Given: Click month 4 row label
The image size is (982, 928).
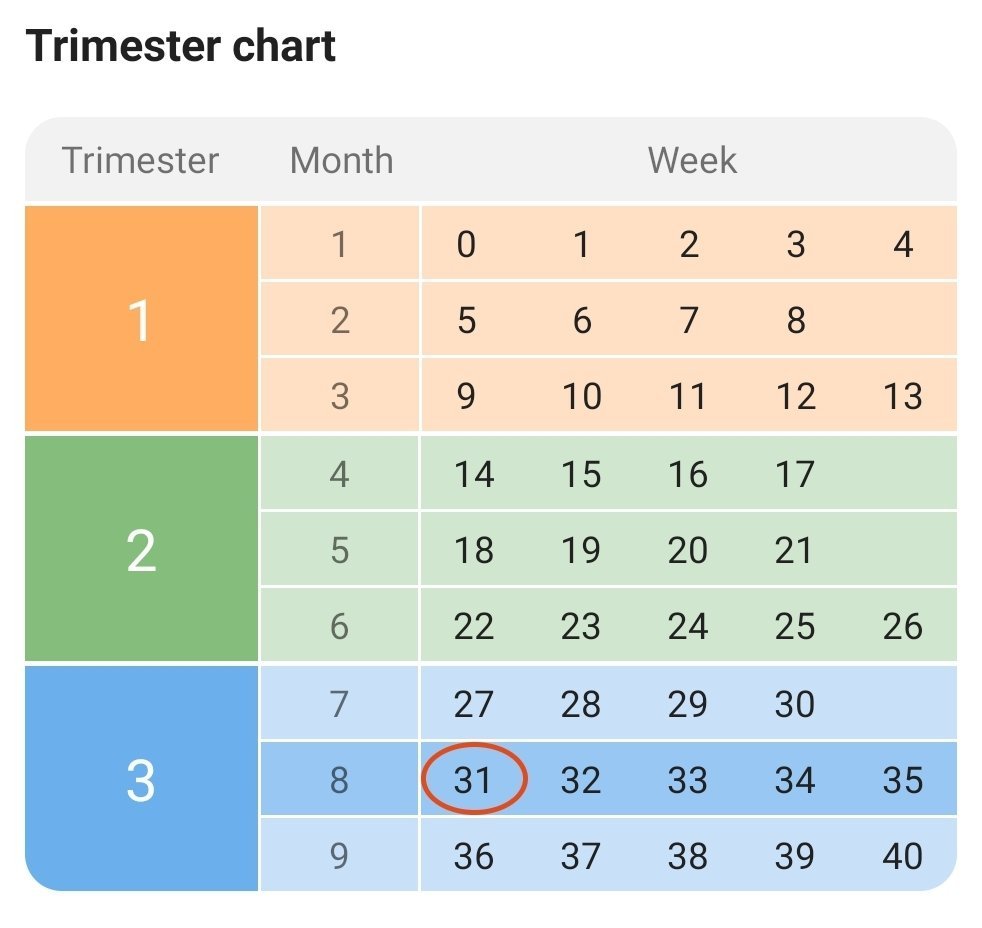Looking at the screenshot, I should pyautogui.click(x=340, y=474).
